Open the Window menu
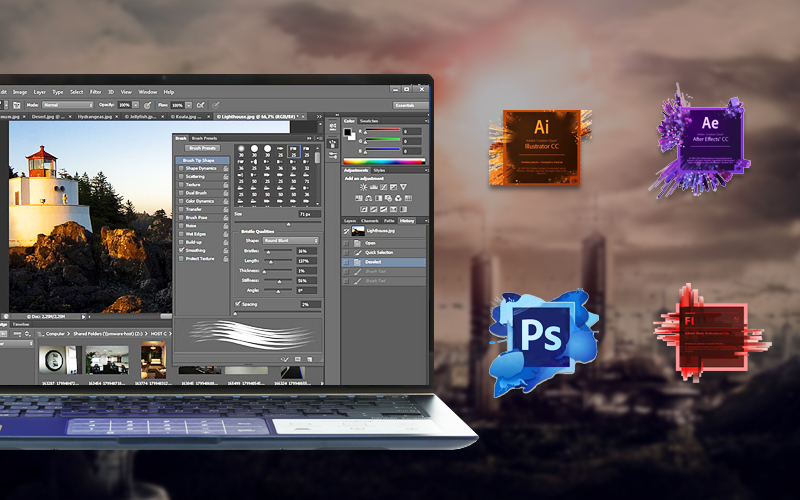Screen dimensions: 800x500 tap(148, 92)
